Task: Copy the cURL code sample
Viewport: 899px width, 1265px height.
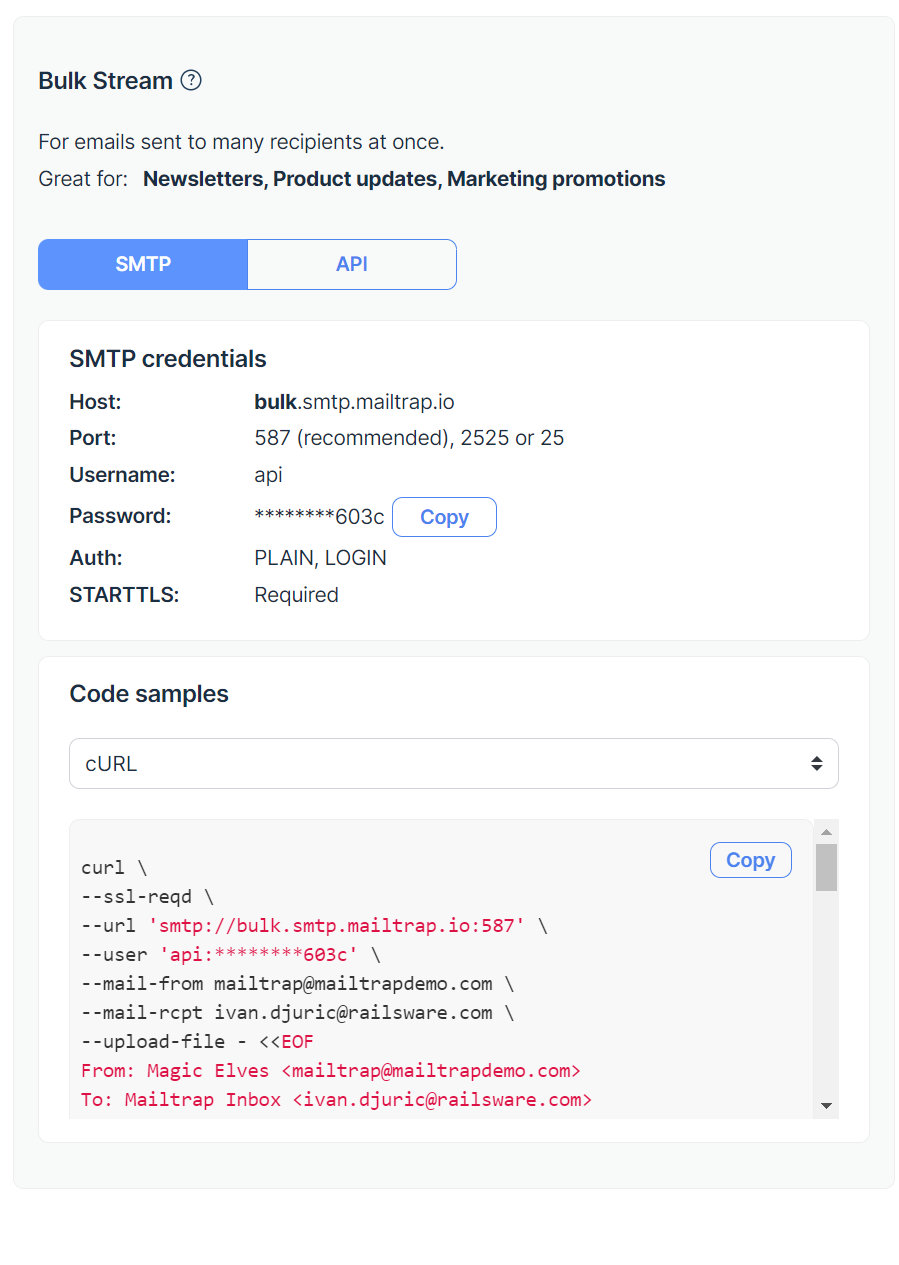Action: (750, 859)
